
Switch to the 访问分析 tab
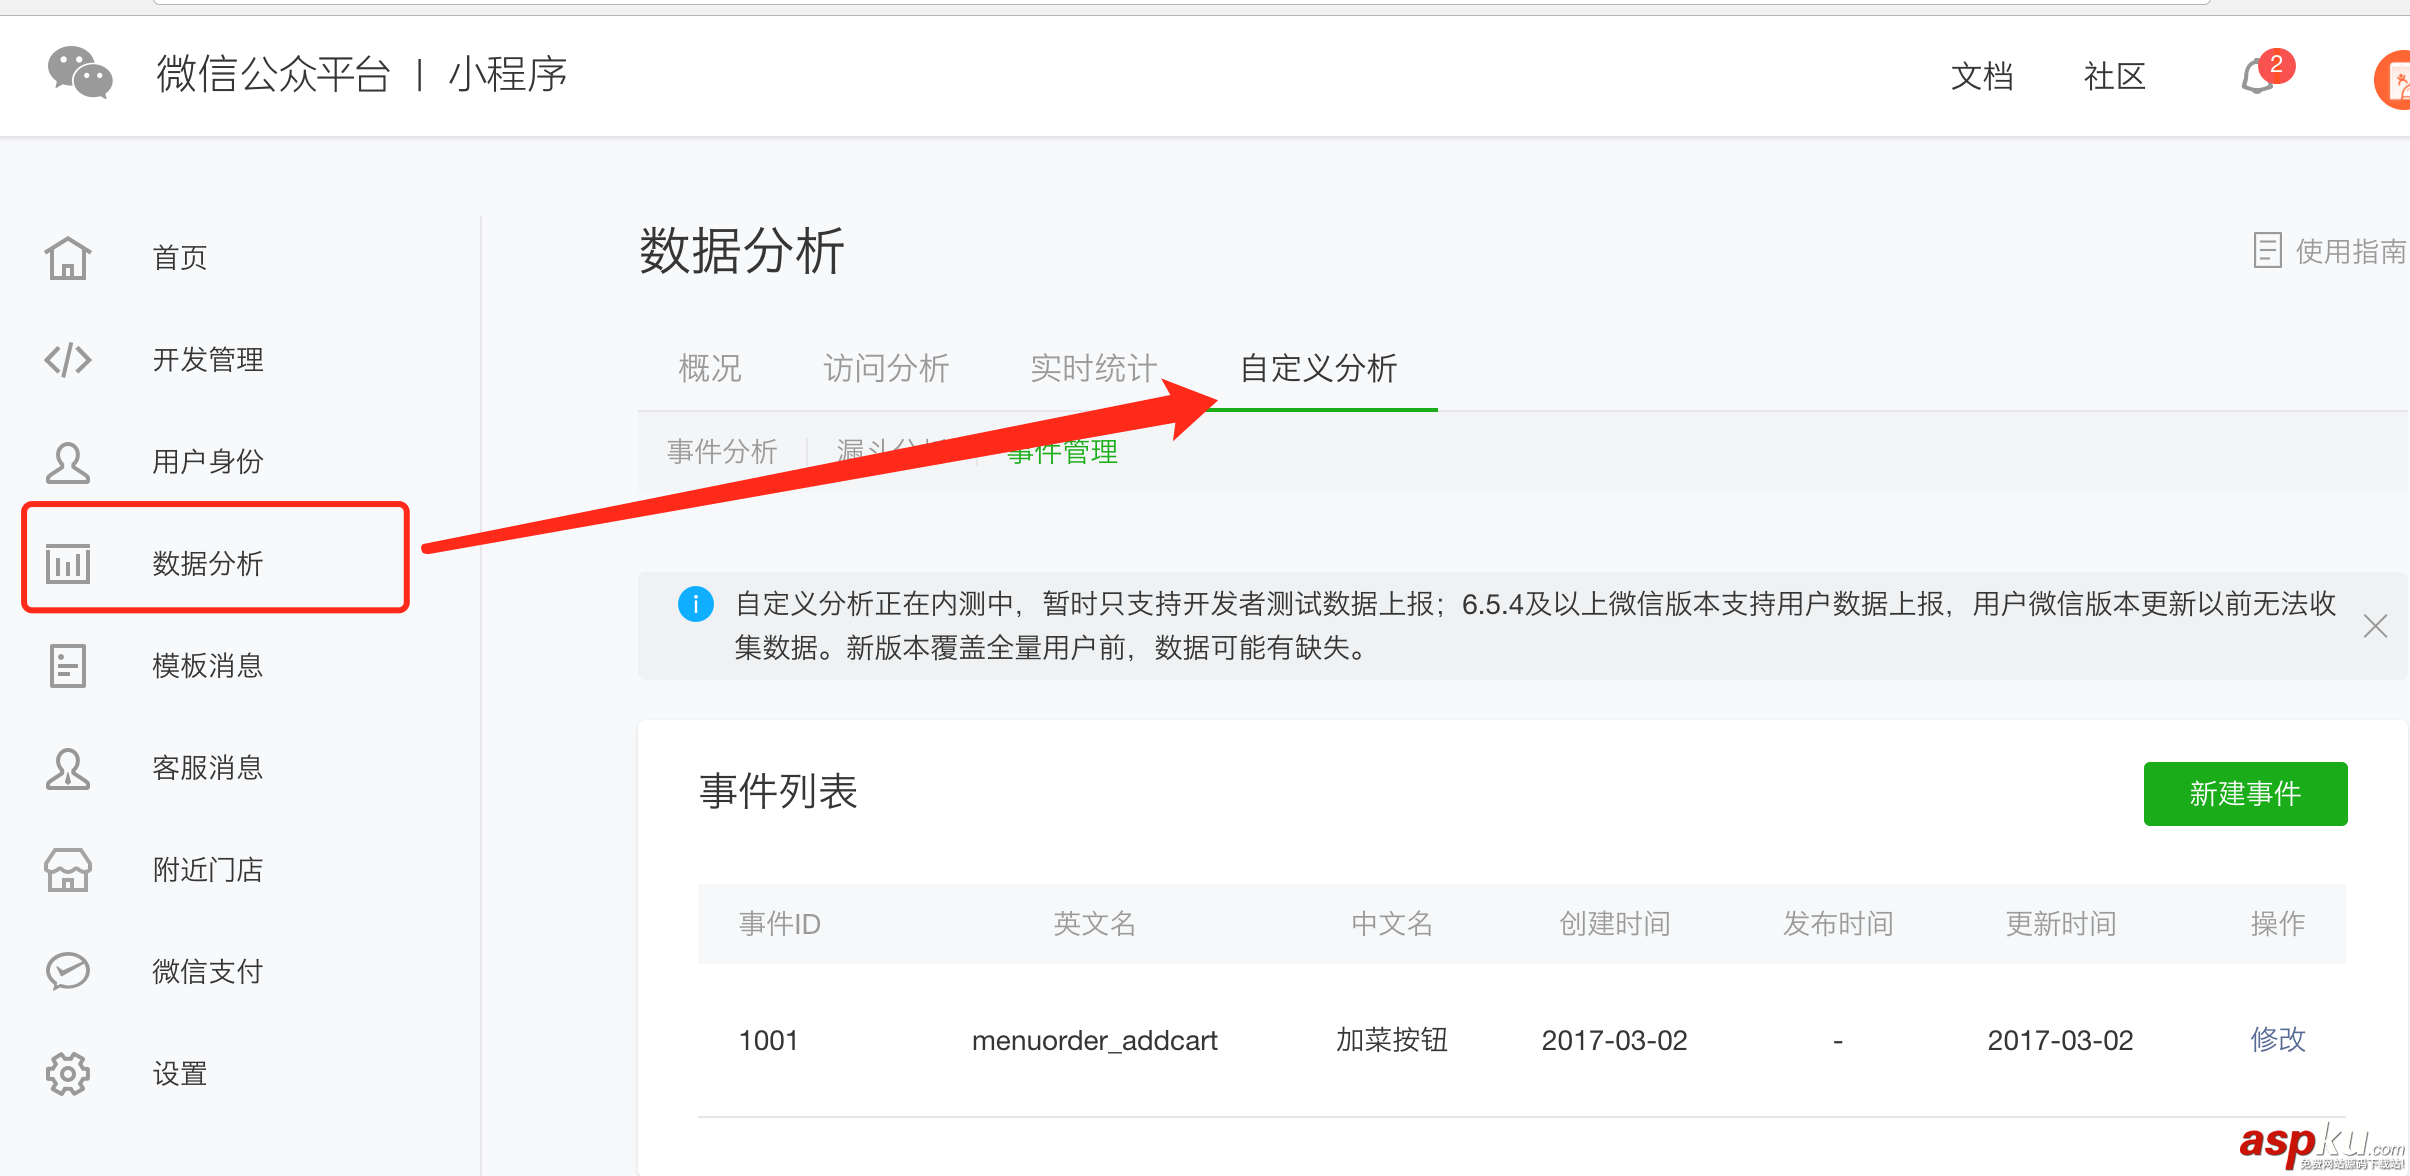886,368
